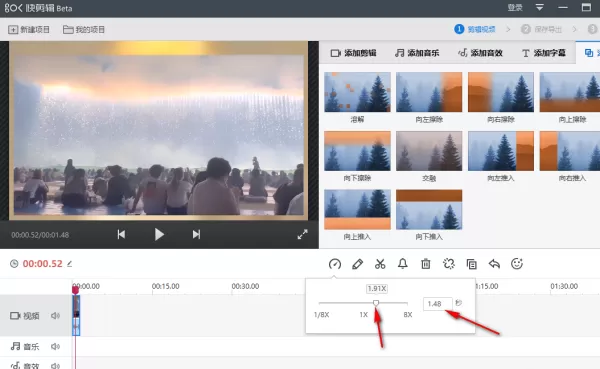Viewport: 600px width, 369px height.
Task: Click the smiley face sticker icon
Action: point(517,264)
